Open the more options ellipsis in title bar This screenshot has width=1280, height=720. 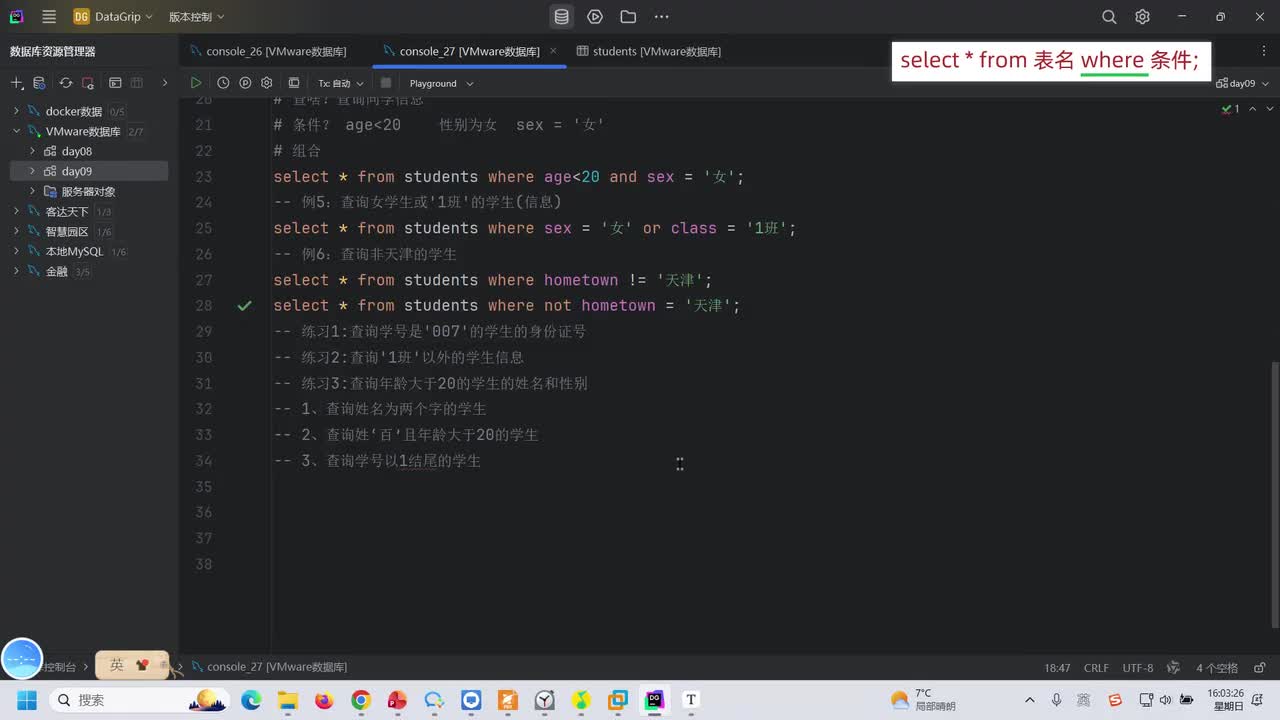pos(661,17)
